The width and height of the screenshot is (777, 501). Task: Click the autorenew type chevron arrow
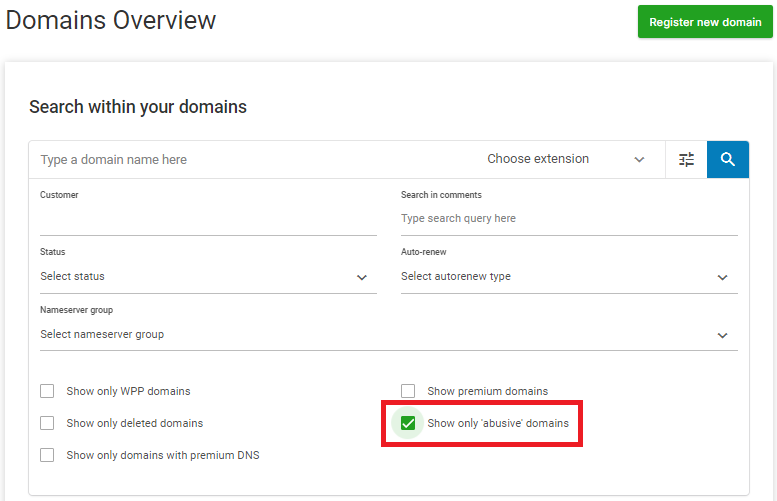click(722, 278)
